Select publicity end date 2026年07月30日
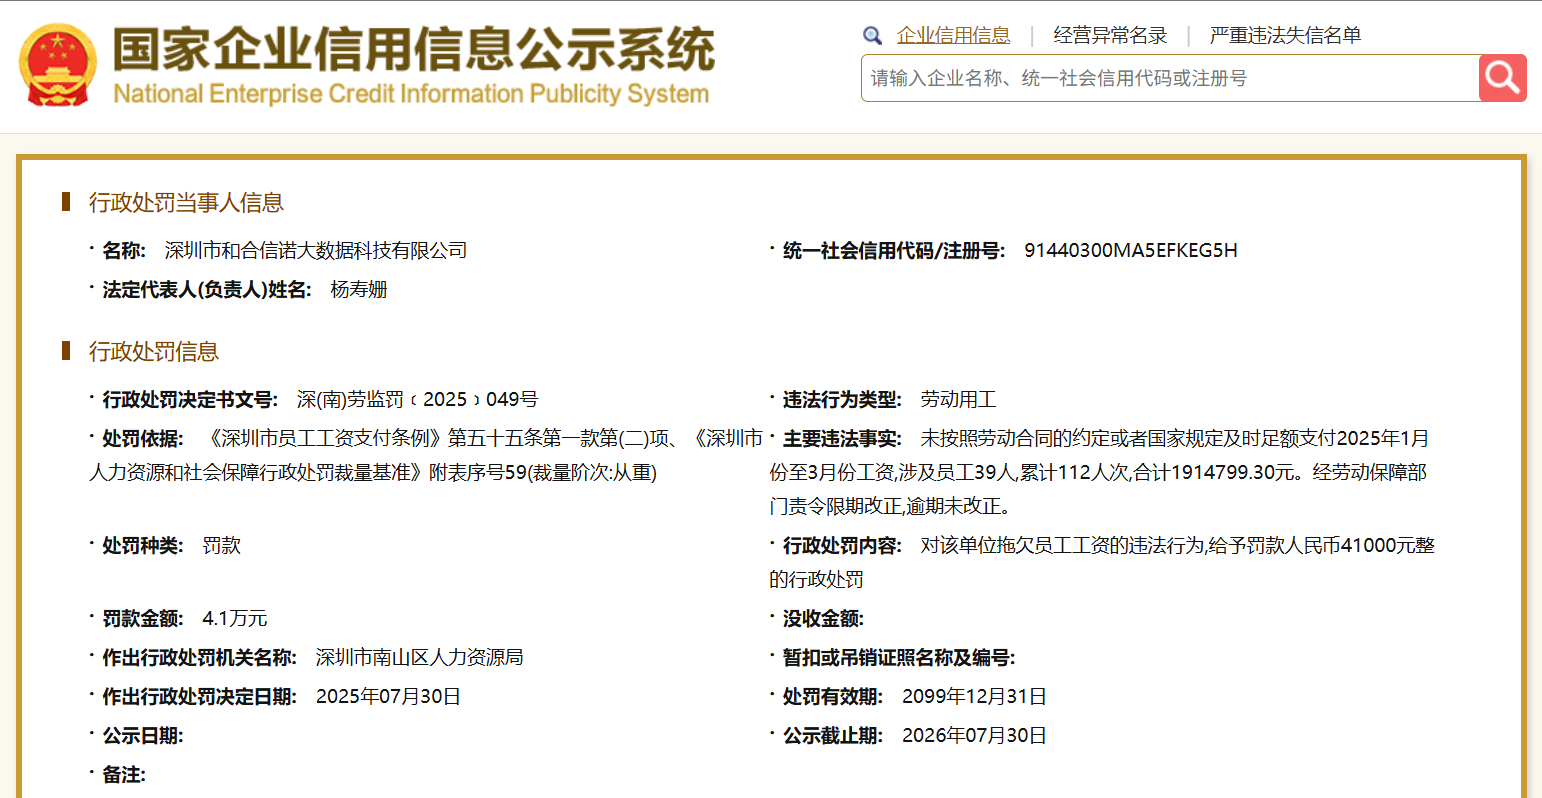 pyautogui.click(x=974, y=735)
